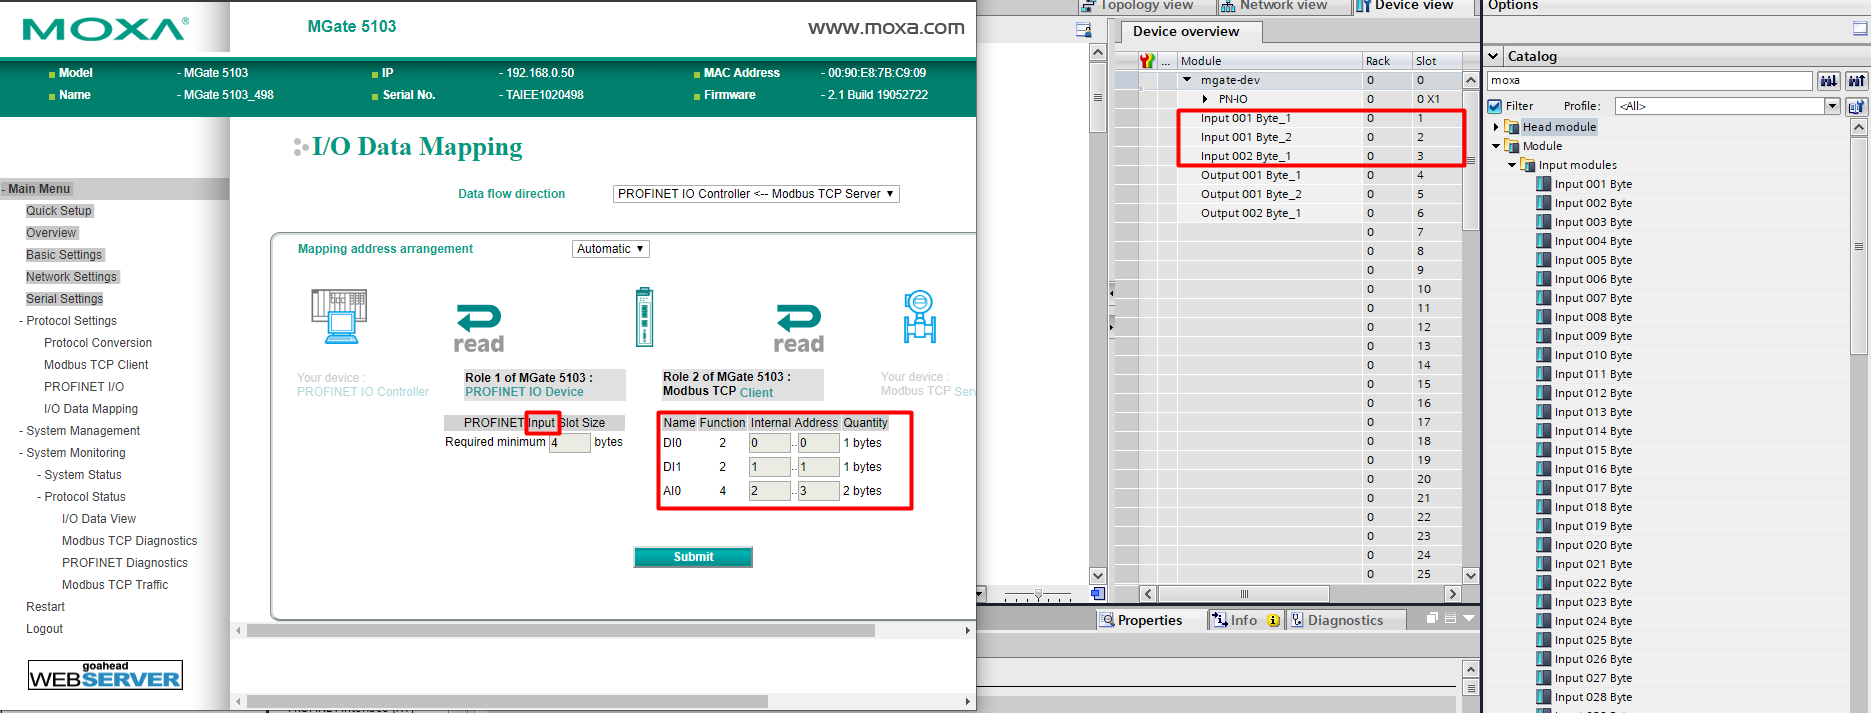Click the Input 015 Byte module icon
Image resolution: width=1871 pixels, height=713 pixels.
(1544, 450)
